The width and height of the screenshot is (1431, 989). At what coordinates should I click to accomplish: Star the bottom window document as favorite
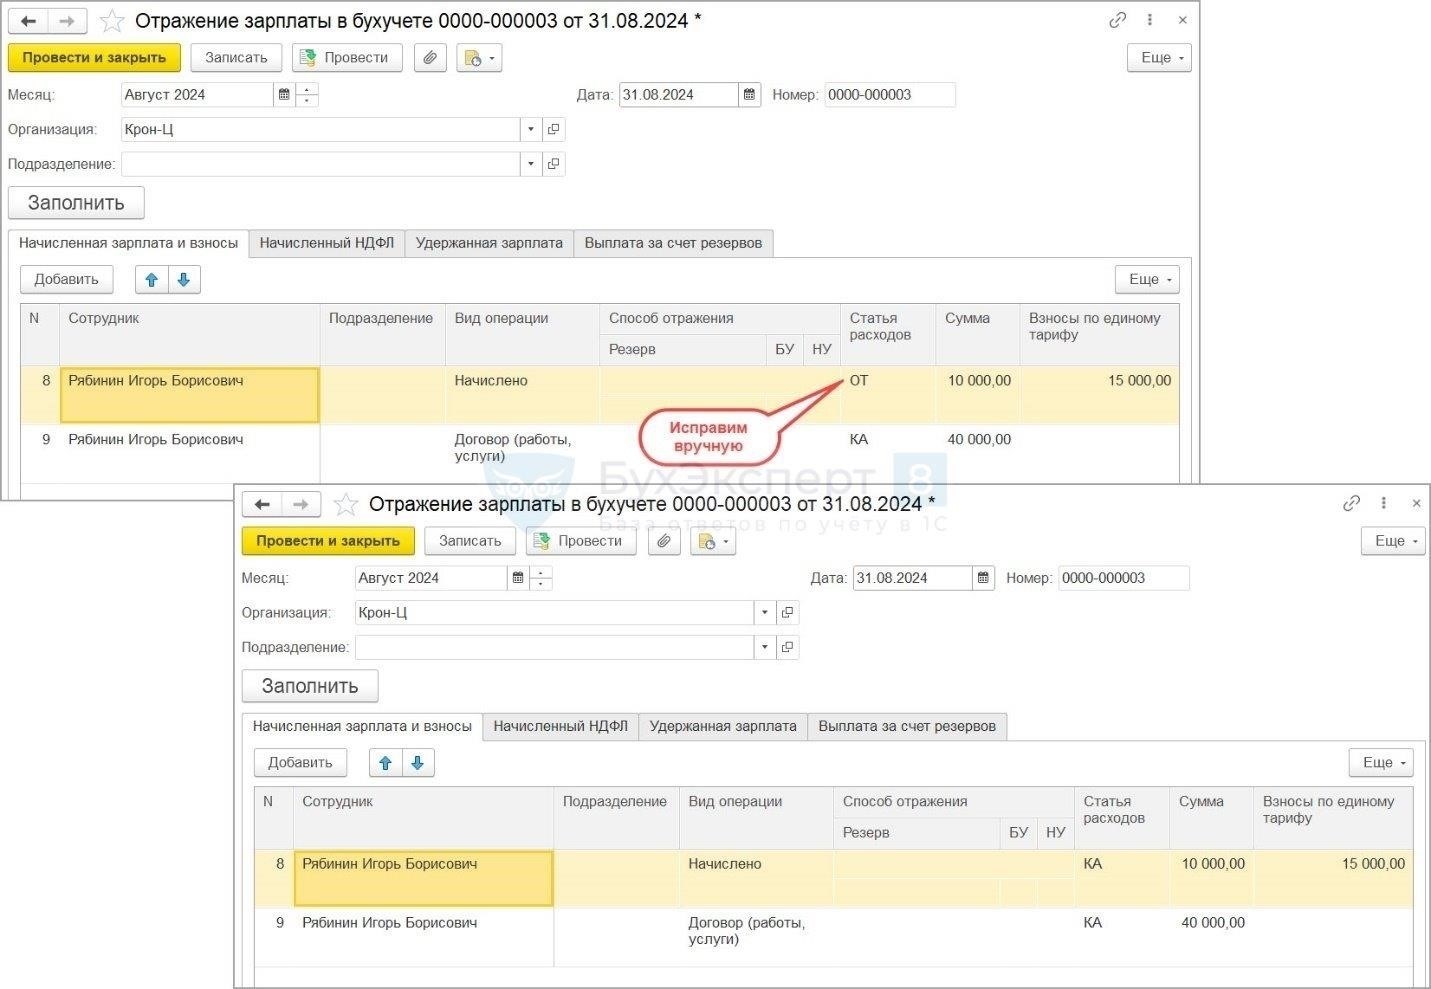[346, 504]
